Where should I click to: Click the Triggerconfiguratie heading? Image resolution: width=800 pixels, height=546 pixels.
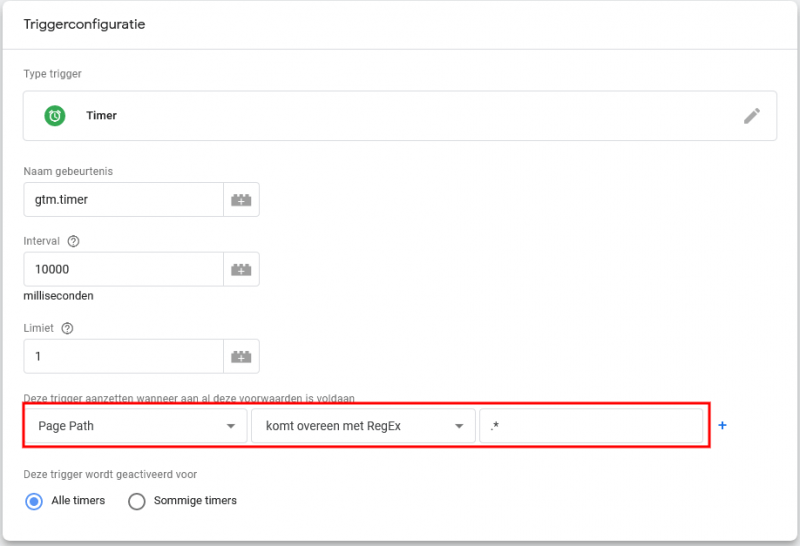tap(84, 24)
